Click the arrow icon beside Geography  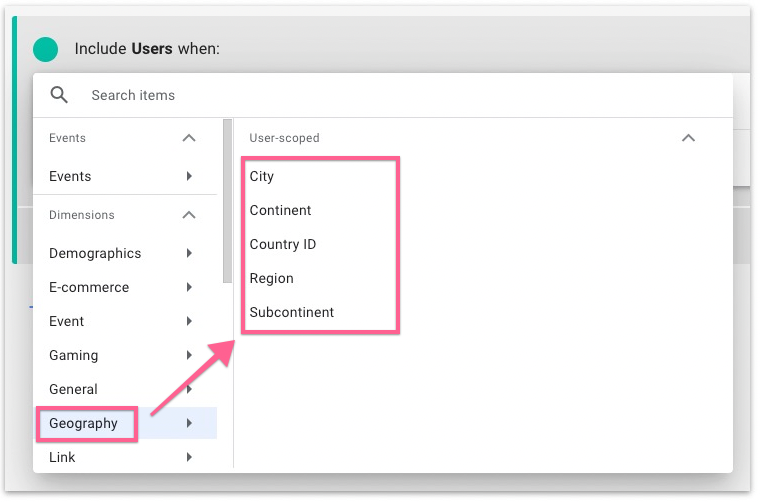189,423
